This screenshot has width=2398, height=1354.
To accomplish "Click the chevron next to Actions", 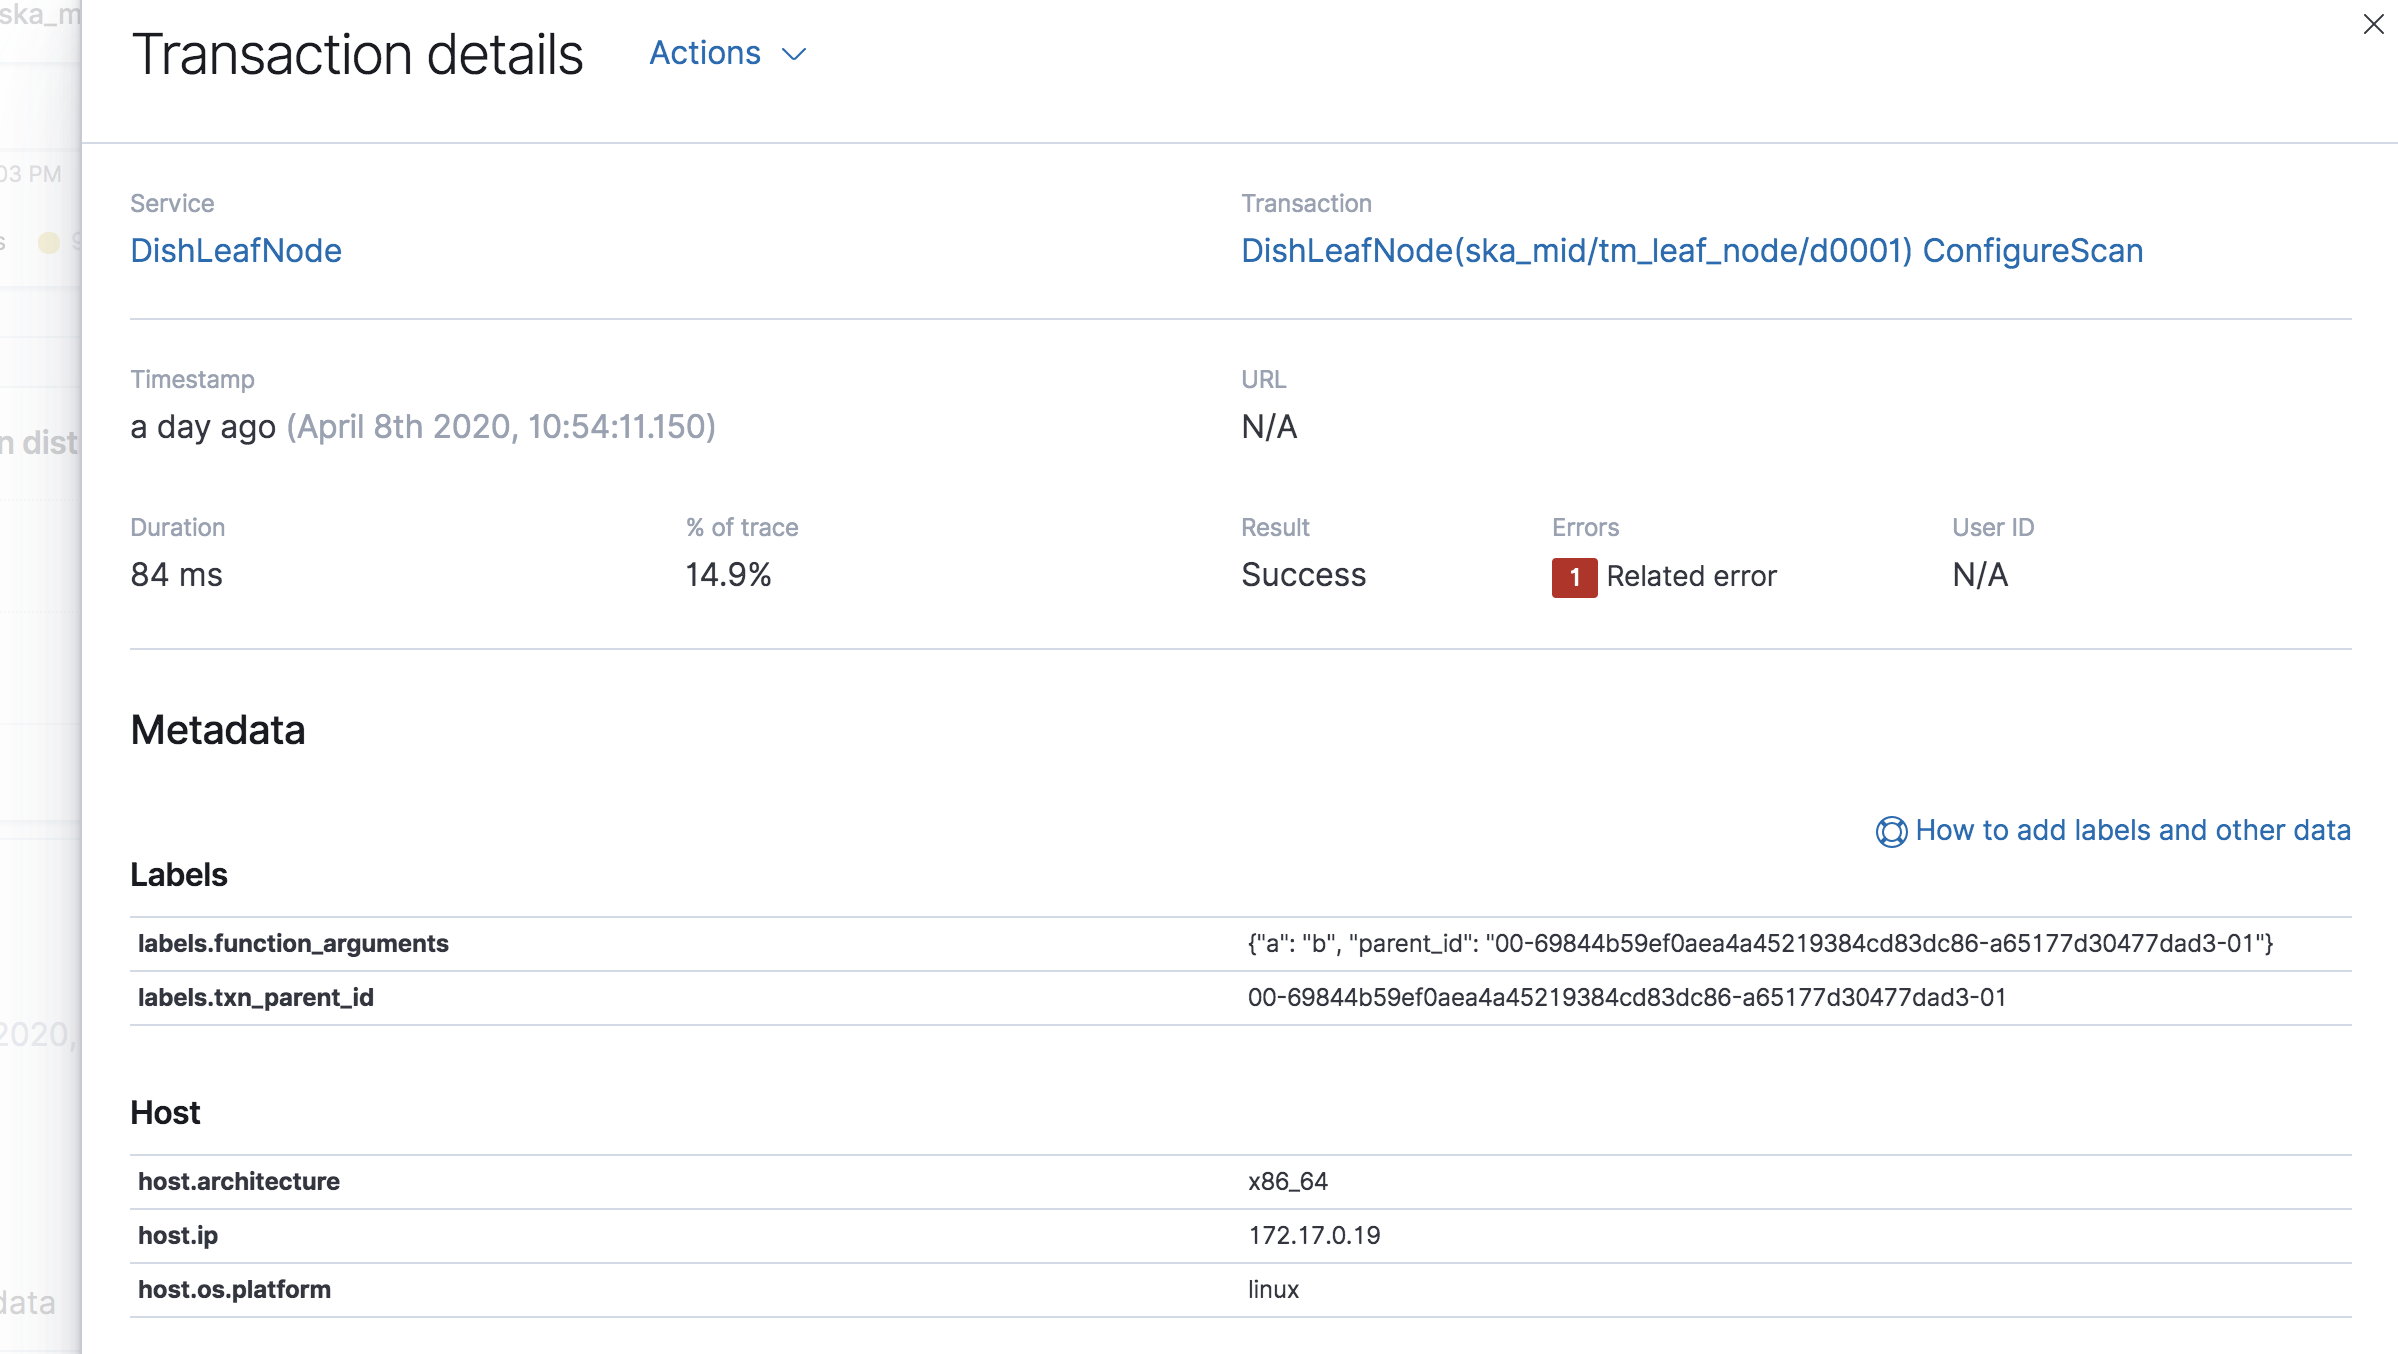I will tap(794, 55).
